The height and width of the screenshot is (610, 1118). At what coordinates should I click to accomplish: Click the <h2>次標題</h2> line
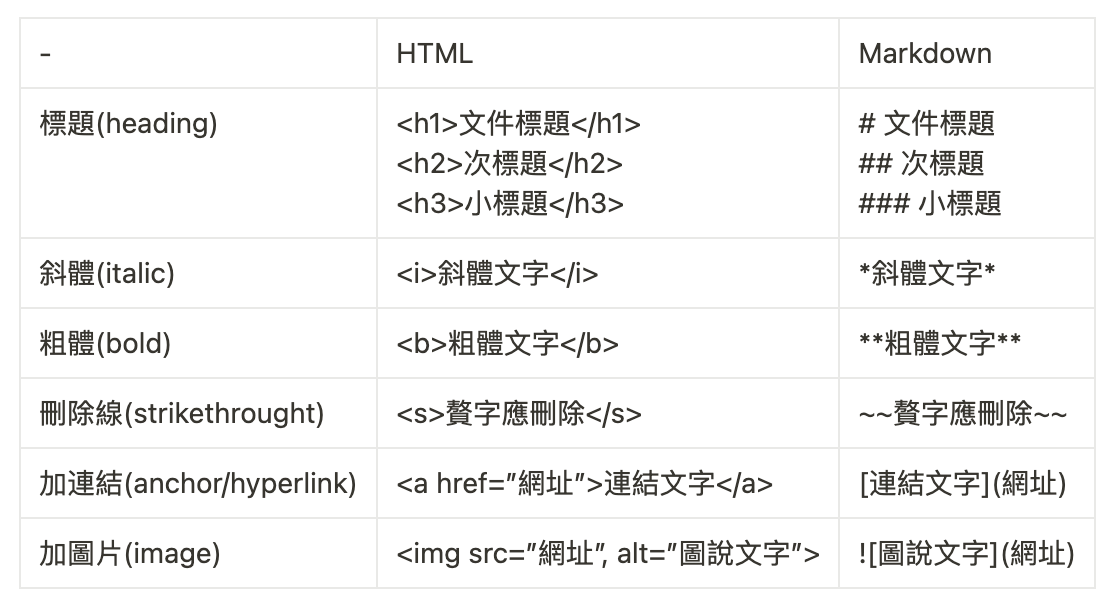click(x=509, y=164)
